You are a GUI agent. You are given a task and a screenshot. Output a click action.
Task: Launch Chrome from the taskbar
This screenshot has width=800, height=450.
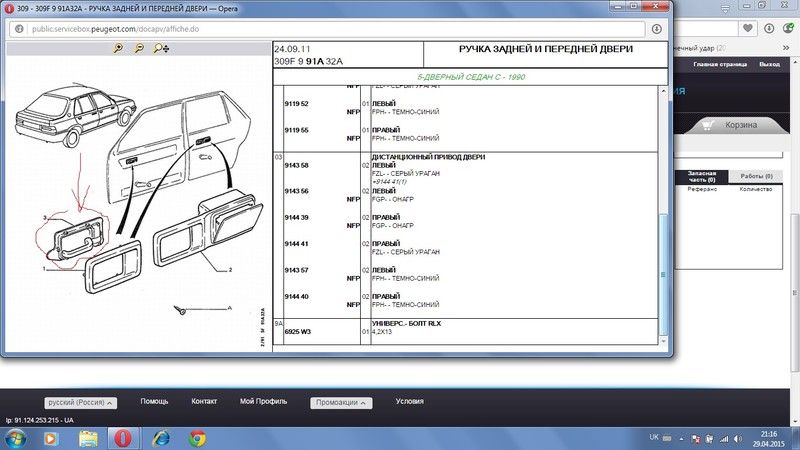(x=198, y=438)
